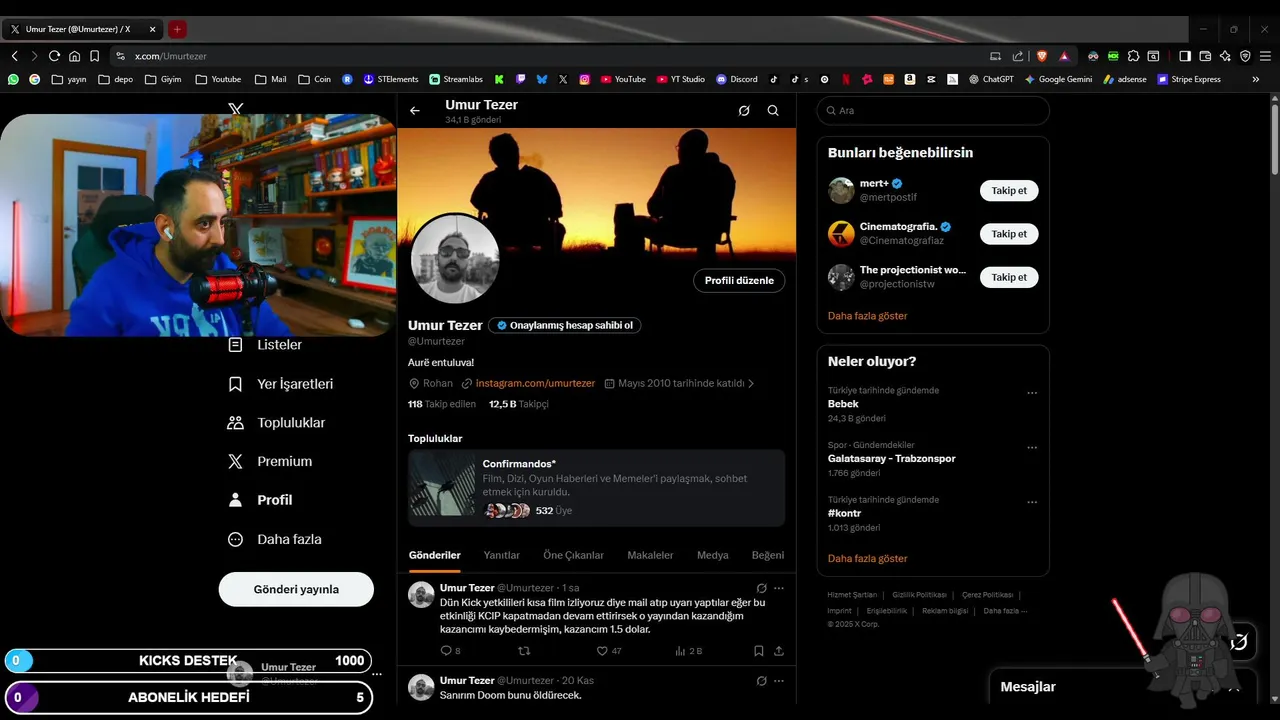Follow mert+ with Takip et
Image resolution: width=1280 pixels, height=720 pixels.
tap(1009, 190)
